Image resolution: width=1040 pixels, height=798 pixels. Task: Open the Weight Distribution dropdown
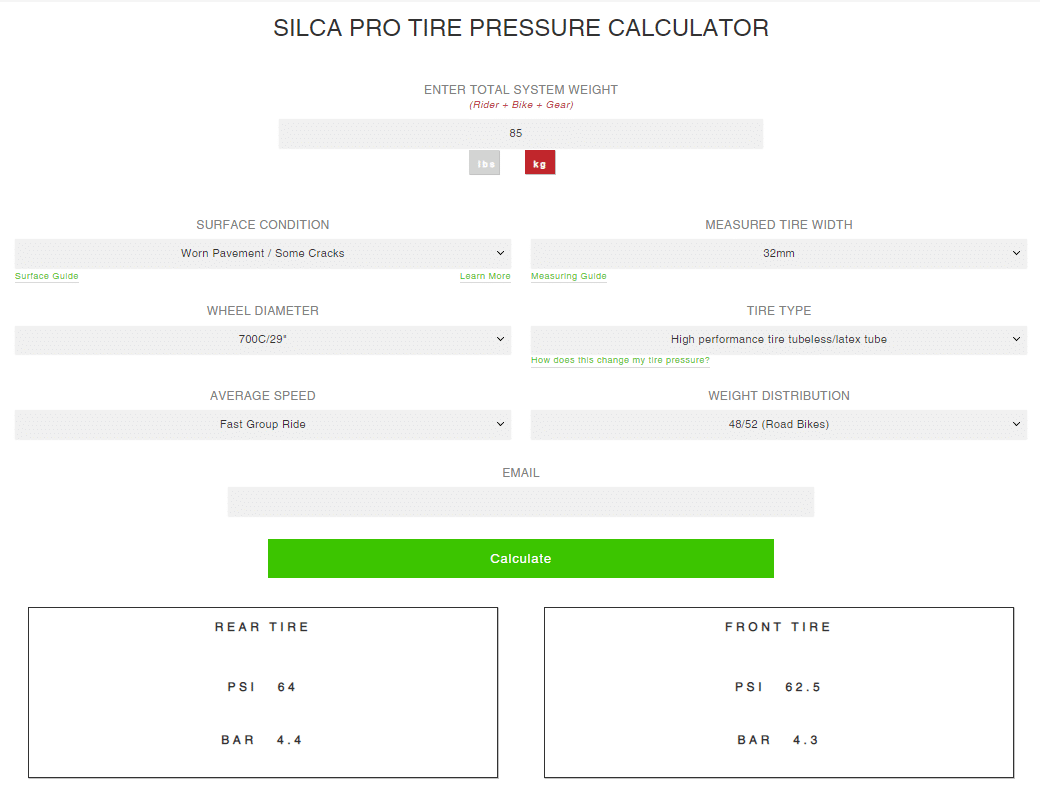779,425
